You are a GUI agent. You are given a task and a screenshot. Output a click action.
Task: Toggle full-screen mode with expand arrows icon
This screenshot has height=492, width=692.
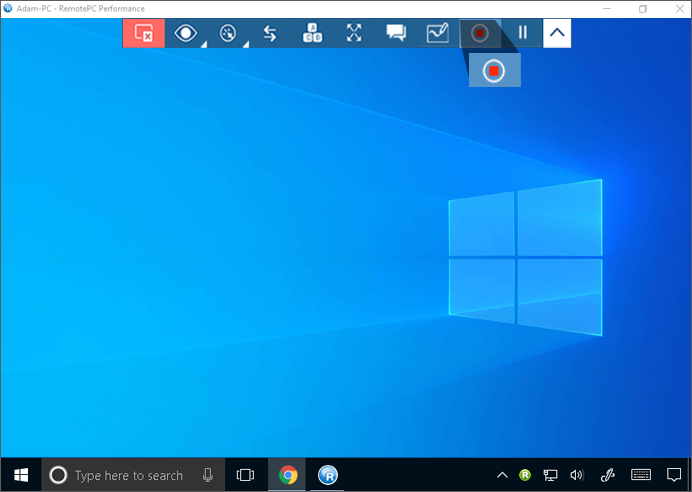click(354, 33)
